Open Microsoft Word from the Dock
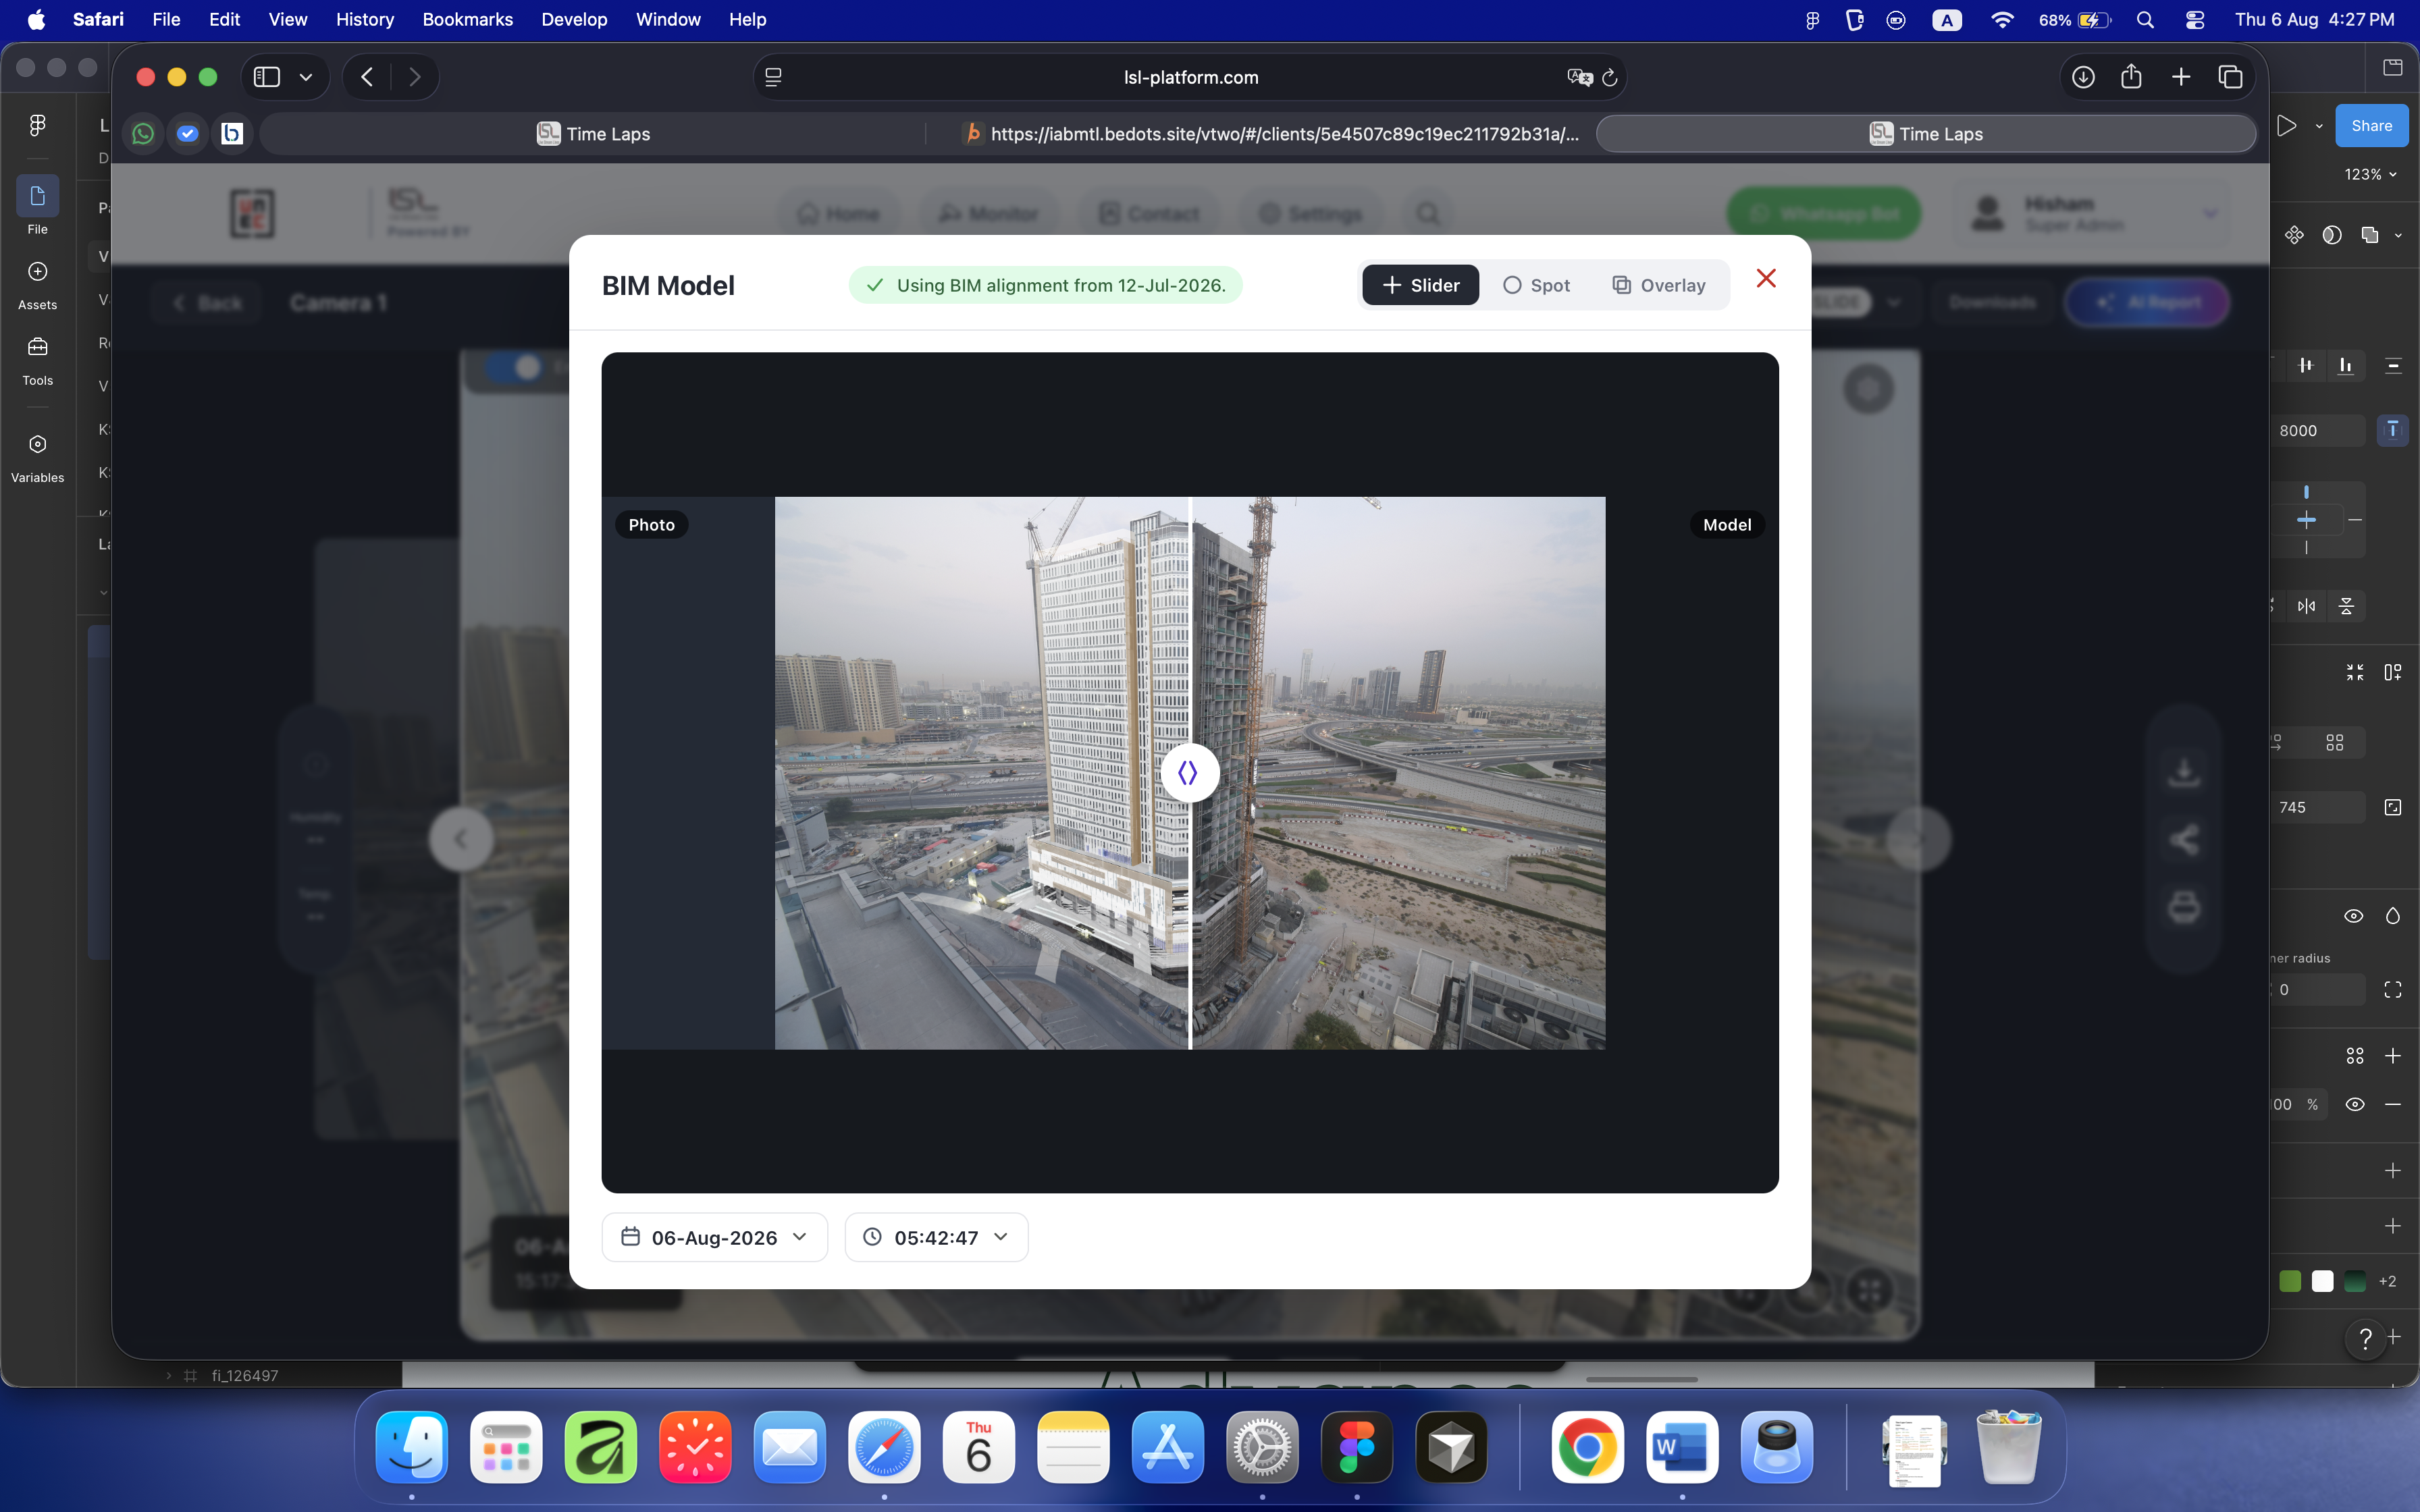This screenshot has width=2420, height=1512. pos(1682,1447)
